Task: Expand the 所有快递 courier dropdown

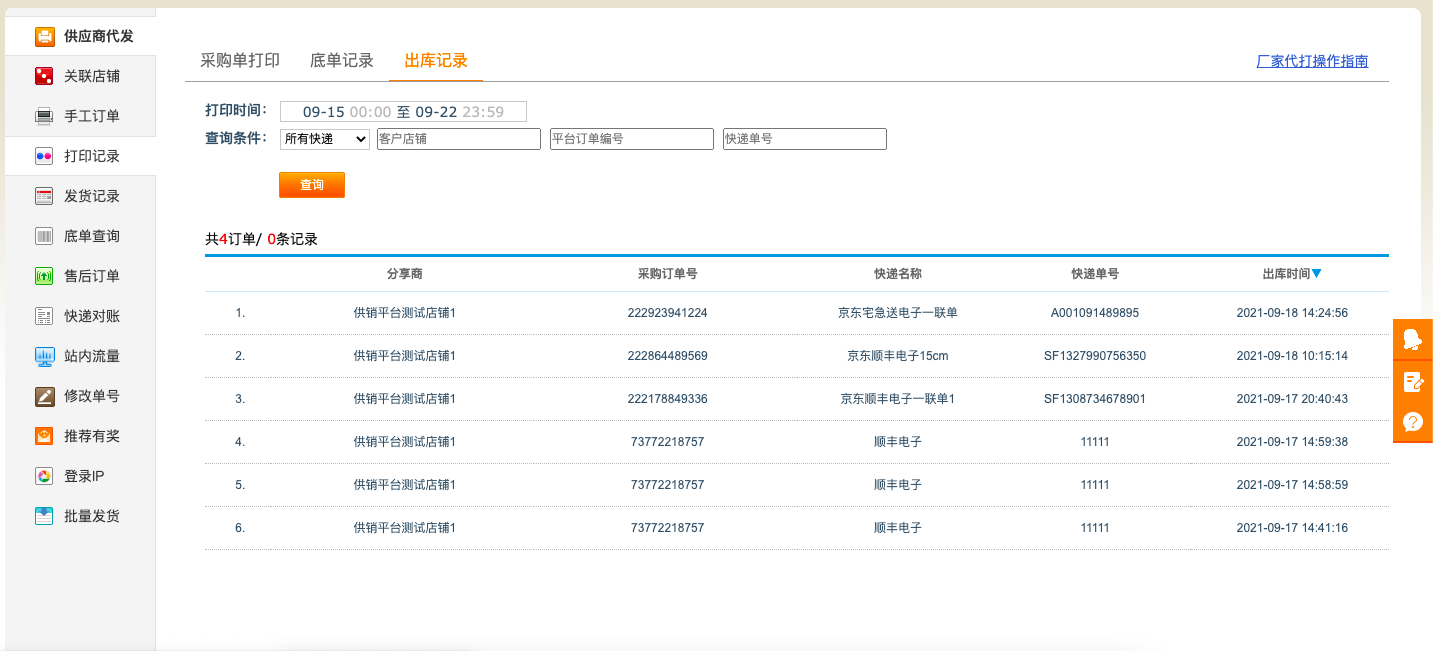Action: [324, 139]
